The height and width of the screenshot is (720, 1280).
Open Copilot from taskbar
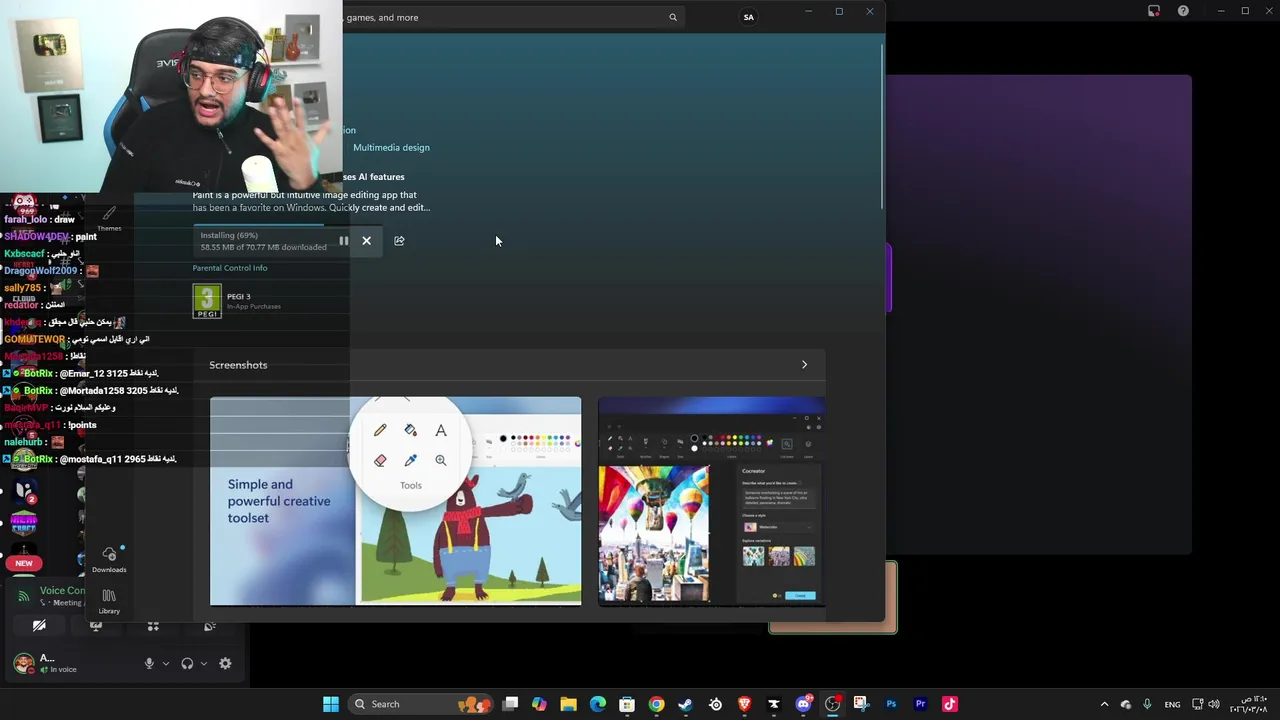click(539, 704)
